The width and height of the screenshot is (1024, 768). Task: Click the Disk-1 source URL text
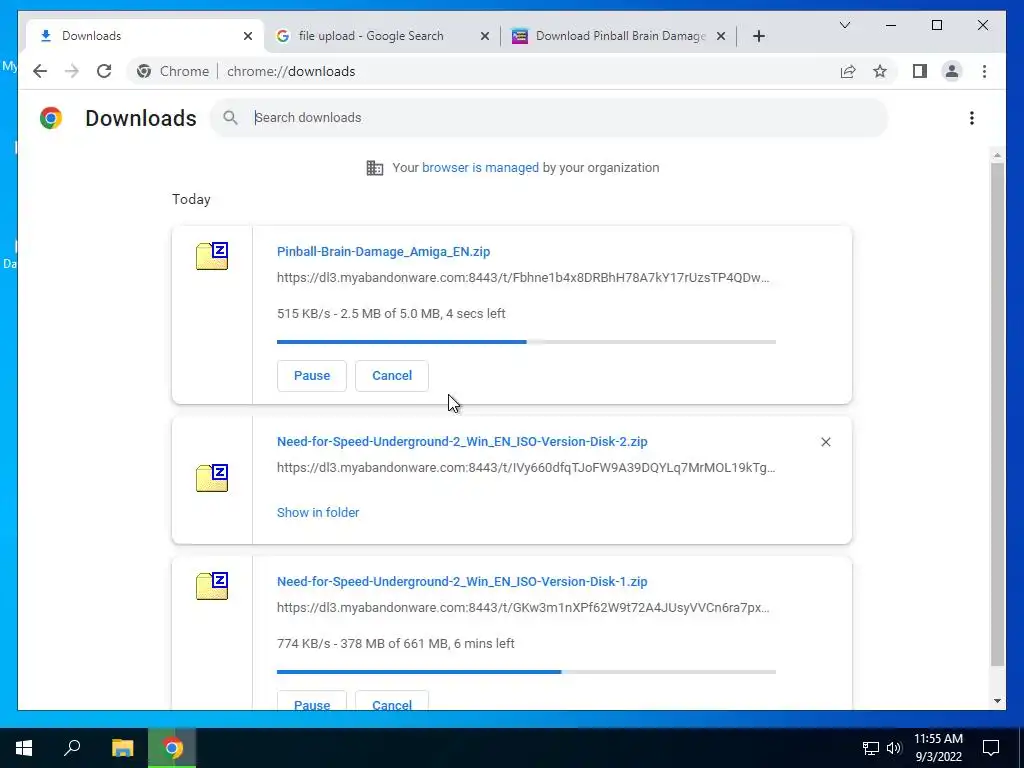click(x=523, y=607)
